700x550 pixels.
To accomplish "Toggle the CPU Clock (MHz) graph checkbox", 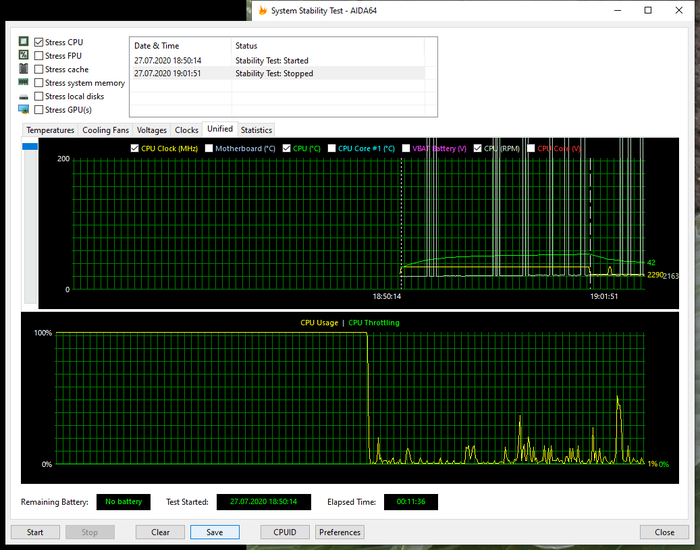I will [x=134, y=148].
